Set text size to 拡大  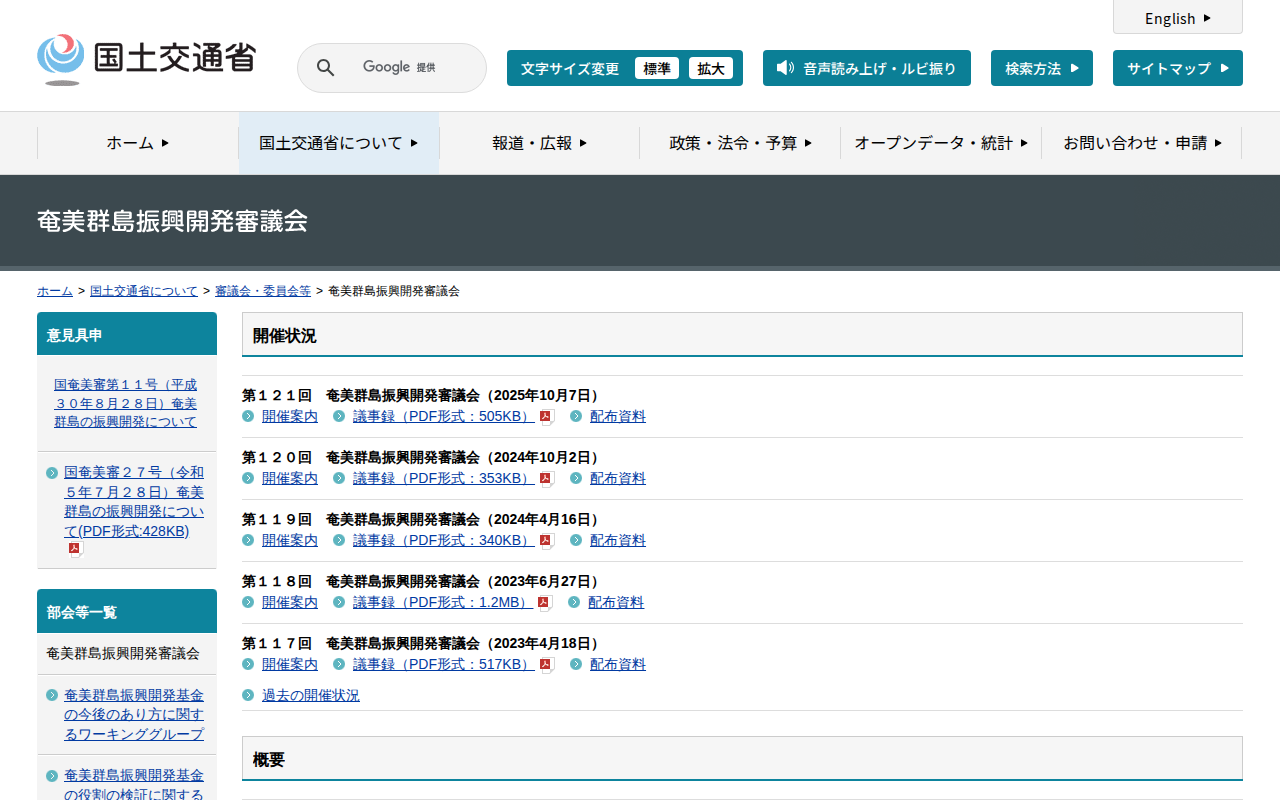click(x=711, y=68)
